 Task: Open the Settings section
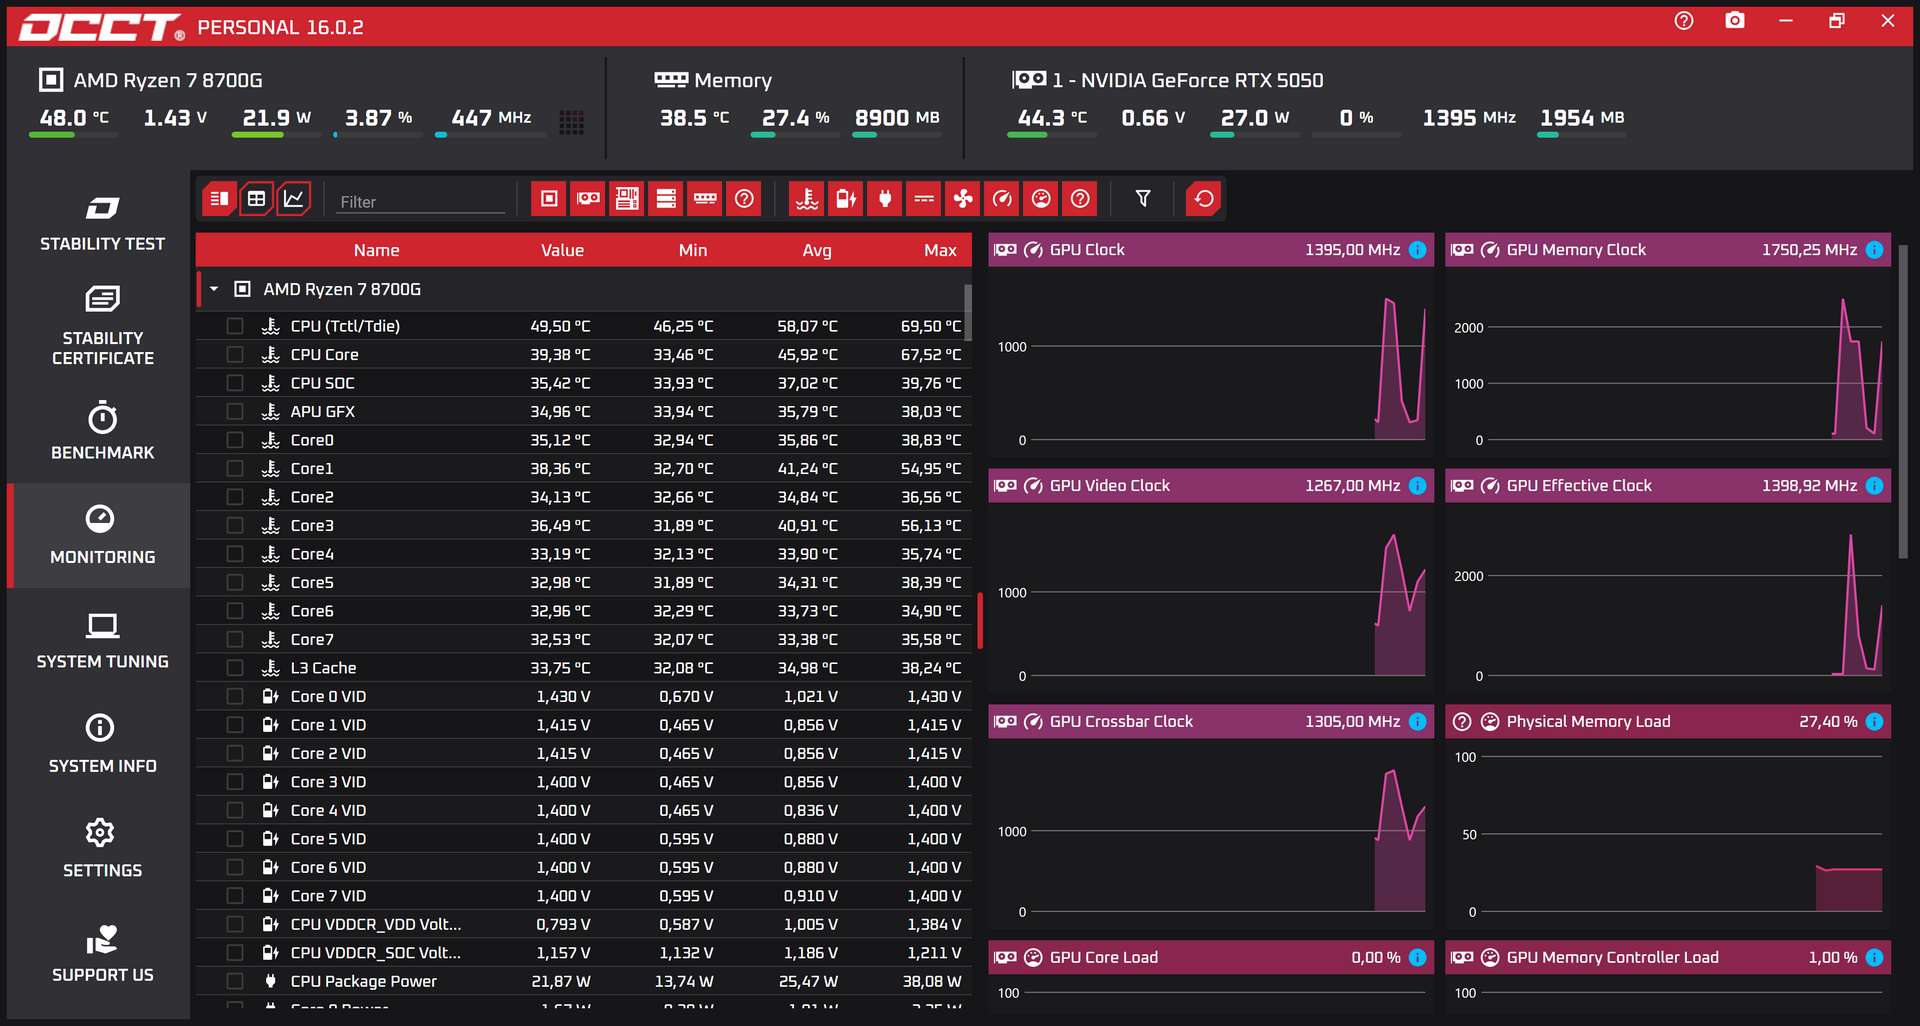pyautogui.click(x=102, y=849)
